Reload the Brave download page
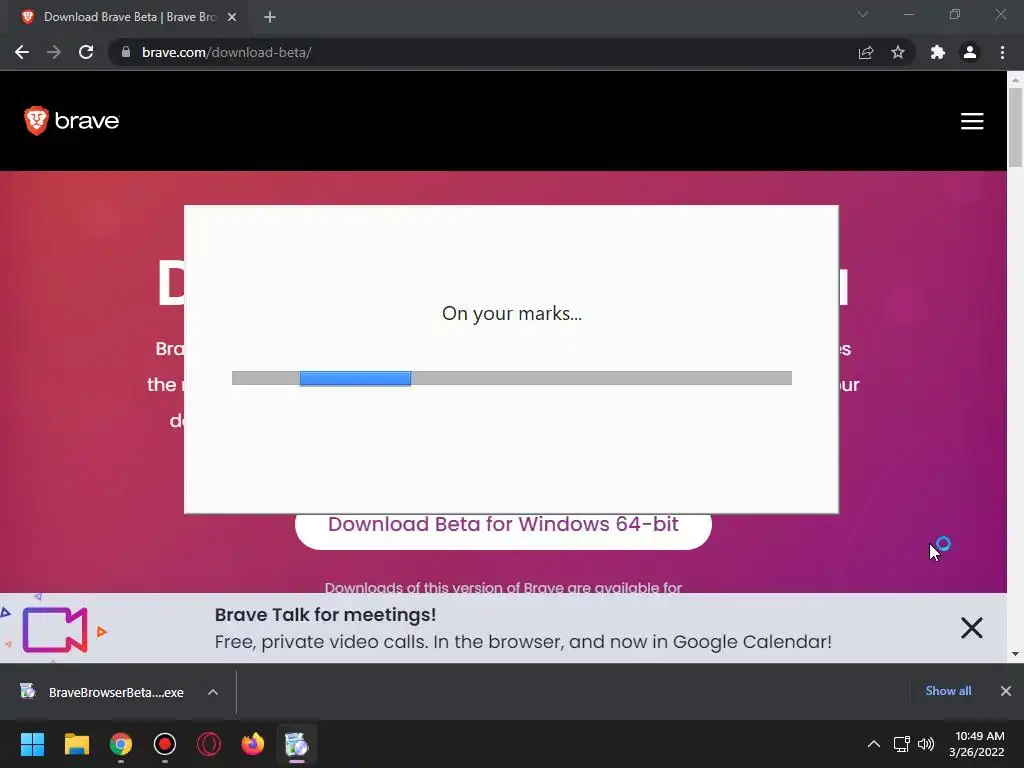 (86, 52)
